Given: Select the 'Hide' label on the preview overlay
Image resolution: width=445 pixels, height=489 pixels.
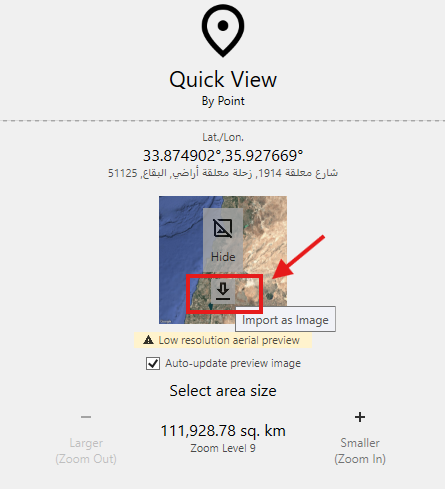Looking at the screenshot, I should point(223,257).
